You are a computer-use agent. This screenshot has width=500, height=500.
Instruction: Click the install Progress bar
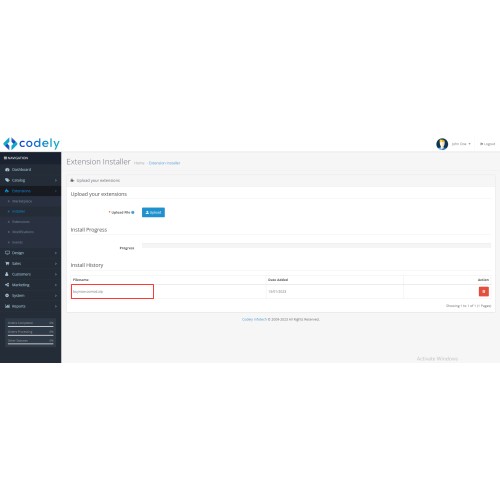pos(316,246)
